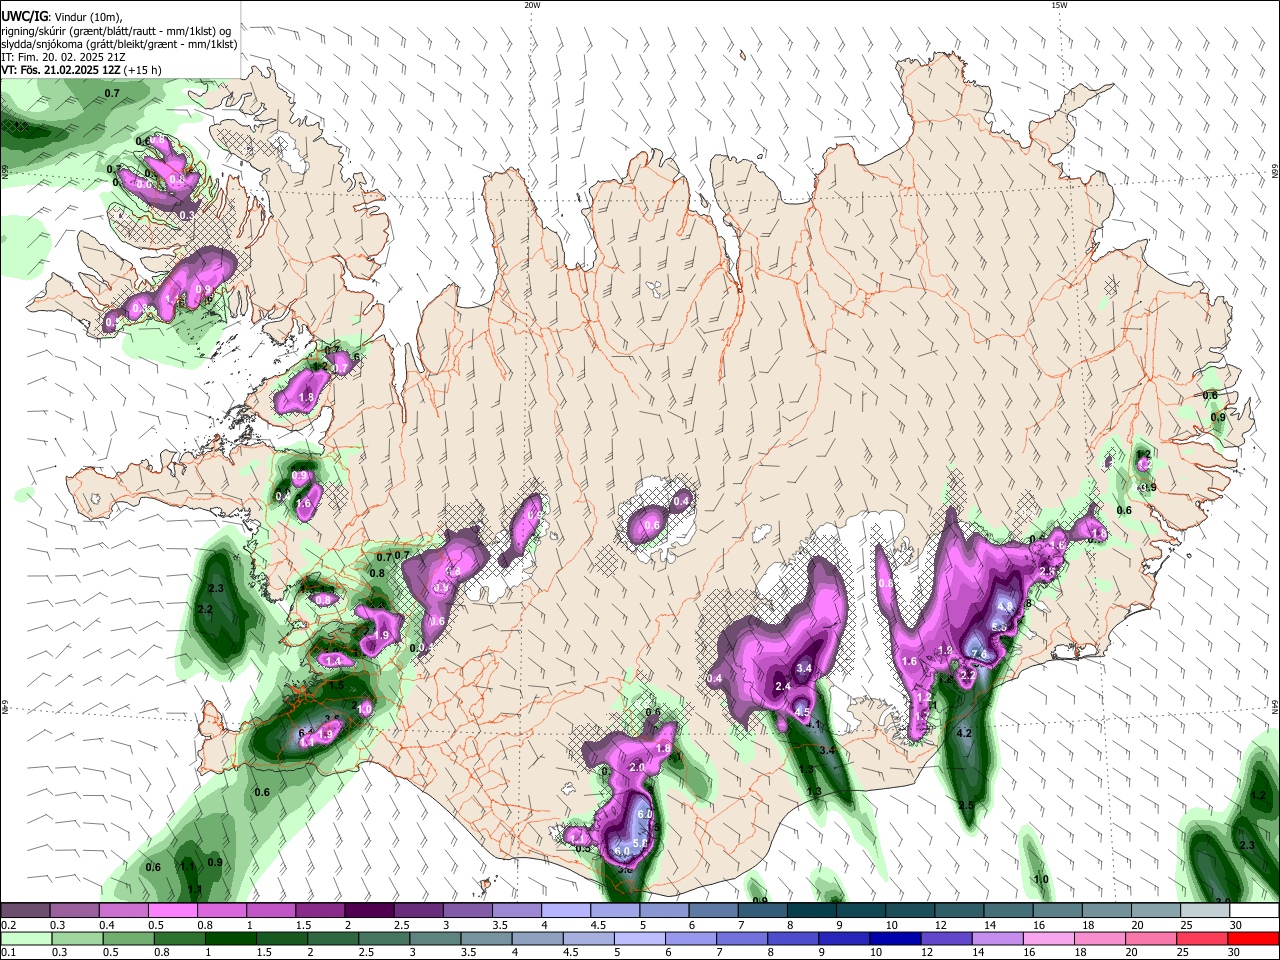Pick the bright magenta swatch at 0.5
Screen dimensions: 1280x960
pyautogui.click(x=173, y=911)
